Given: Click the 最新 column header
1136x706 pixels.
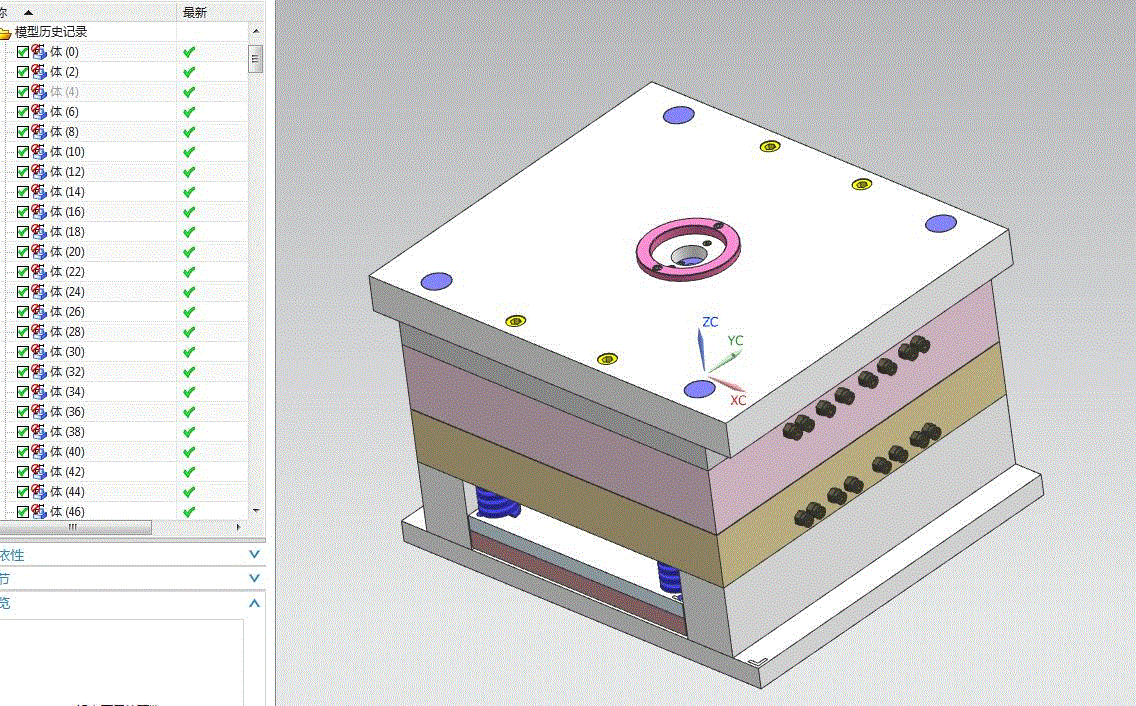Looking at the screenshot, I should click(x=195, y=12).
